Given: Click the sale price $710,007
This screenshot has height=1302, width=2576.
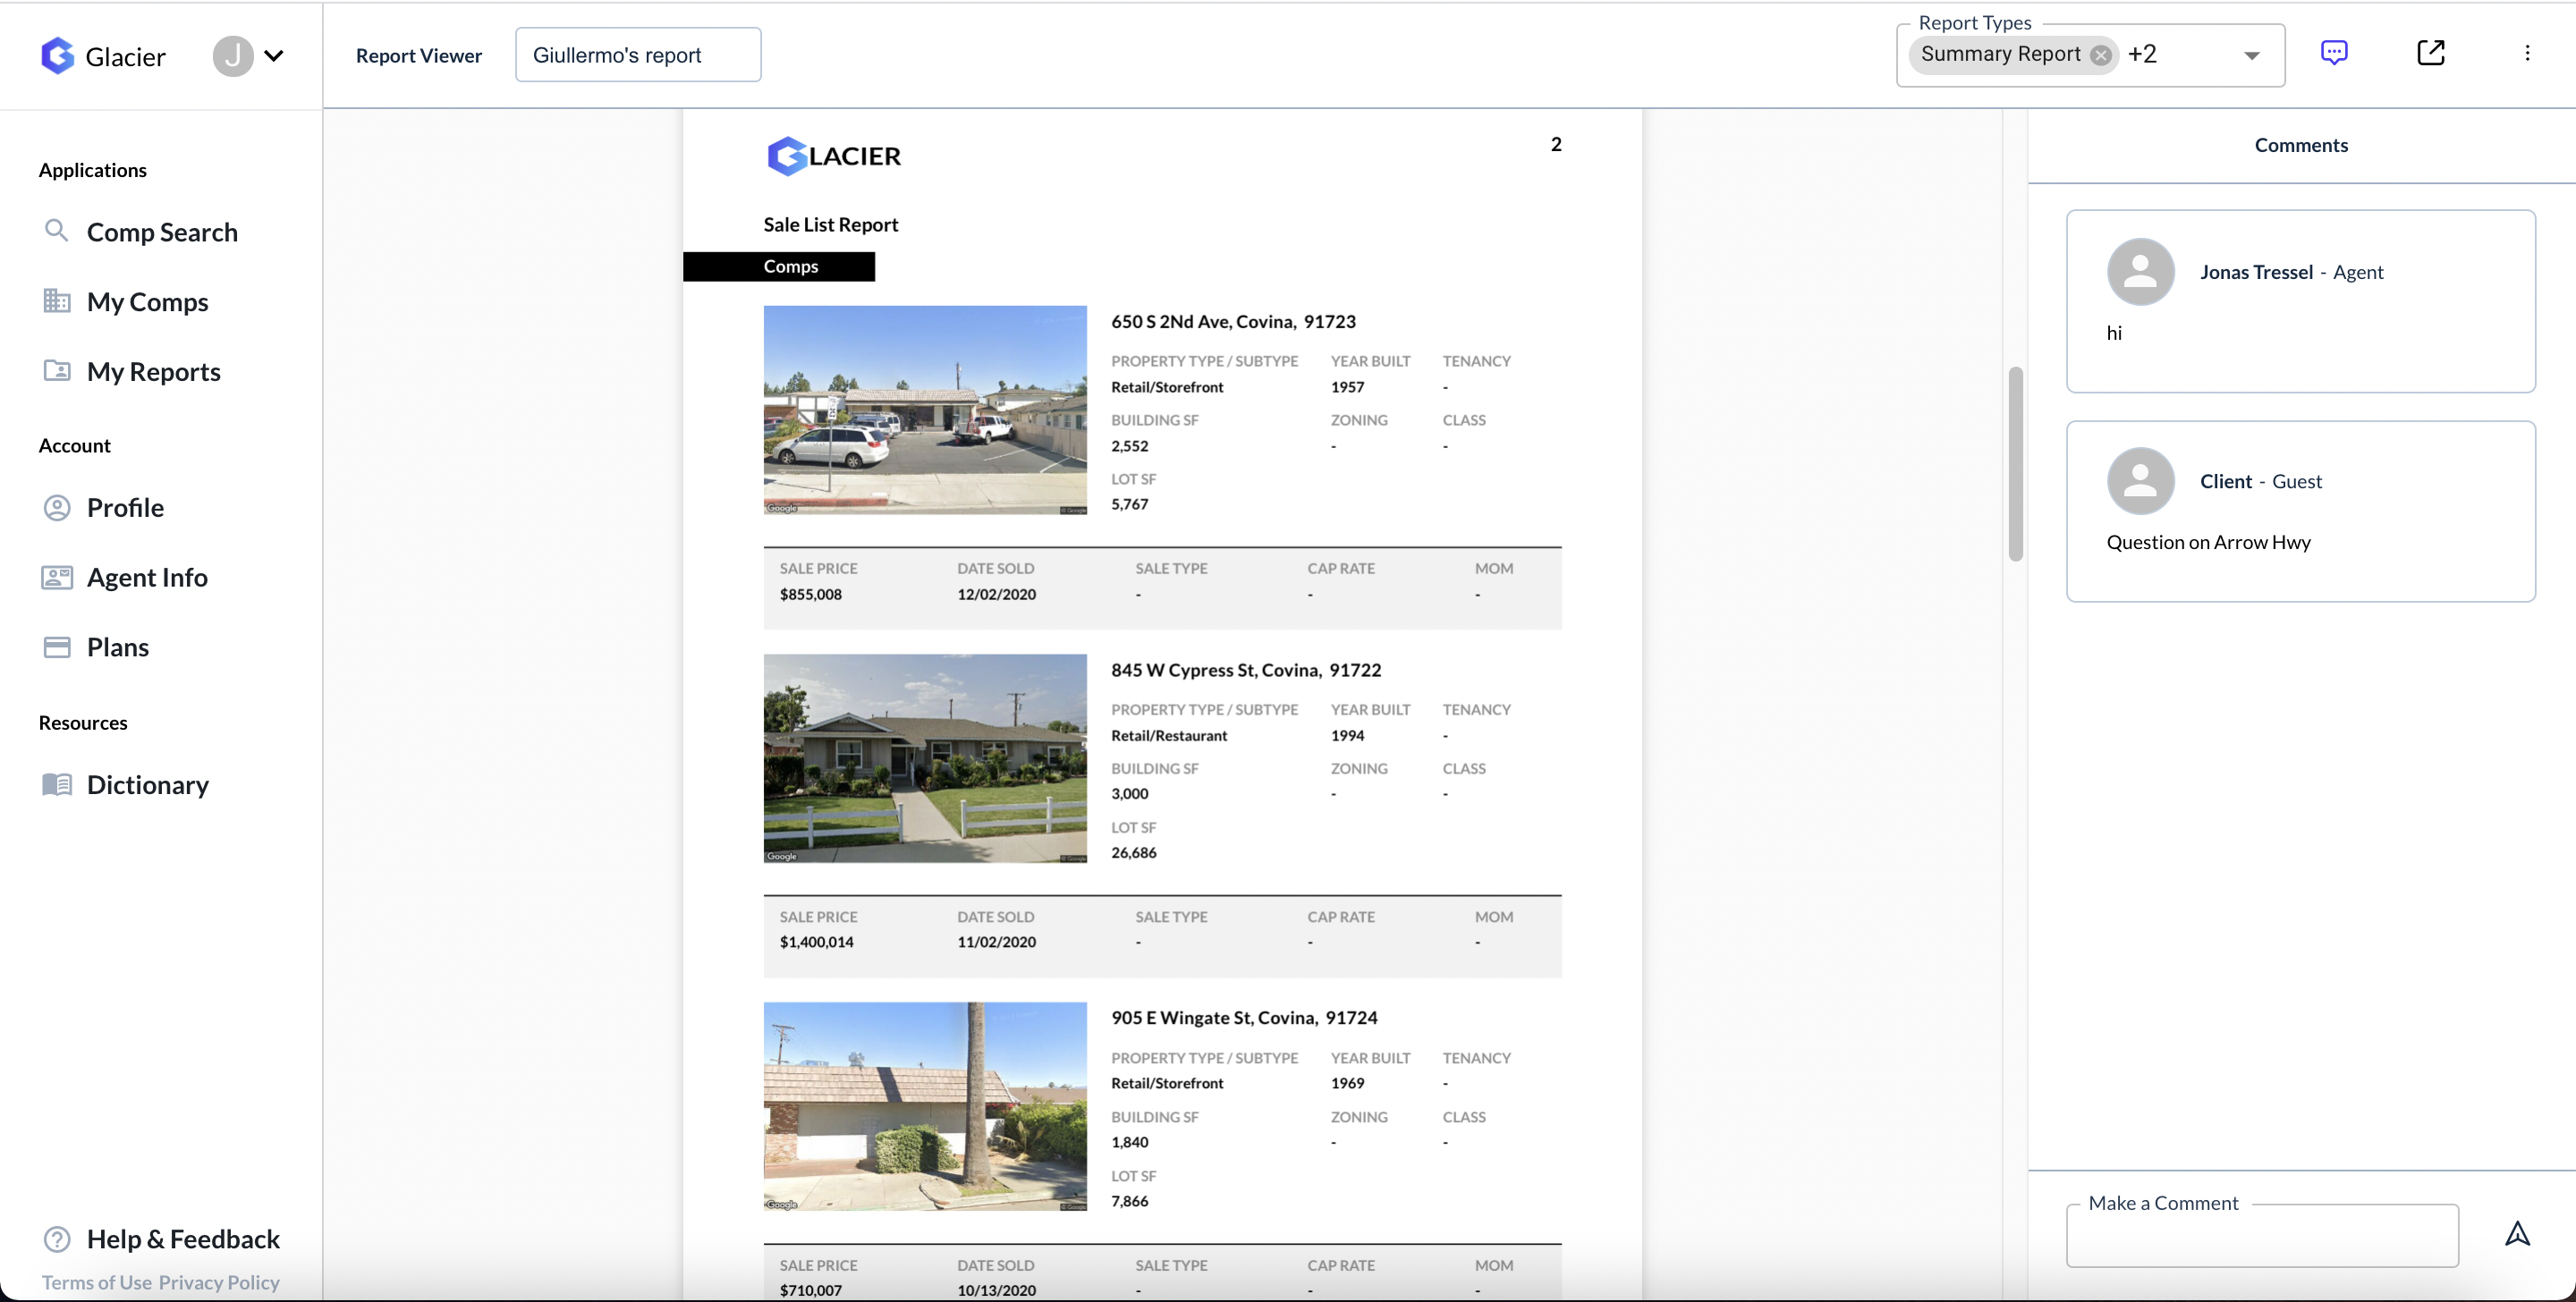Looking at the screenshot, I should click(x=811, y=1290).
